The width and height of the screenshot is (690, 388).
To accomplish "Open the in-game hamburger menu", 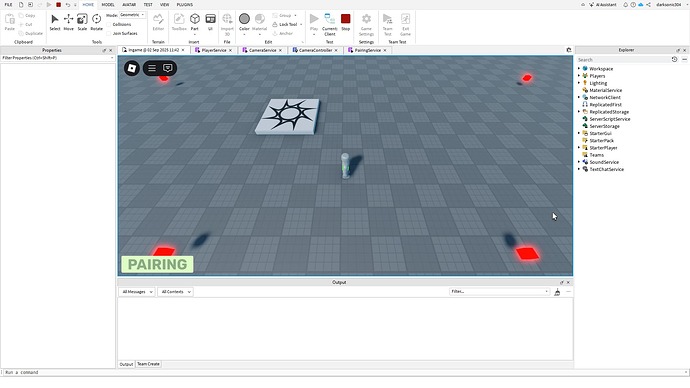I will point(152,68).
